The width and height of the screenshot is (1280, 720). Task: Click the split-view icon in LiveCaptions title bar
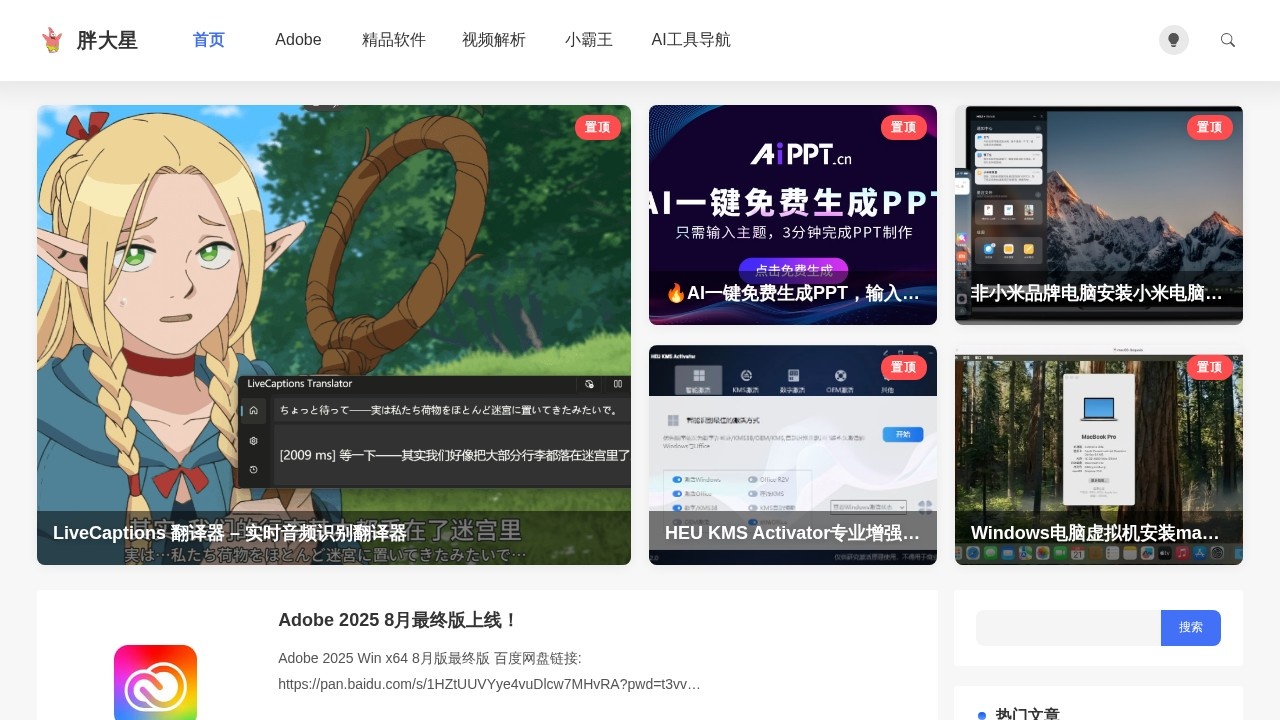tap(617, 384)
